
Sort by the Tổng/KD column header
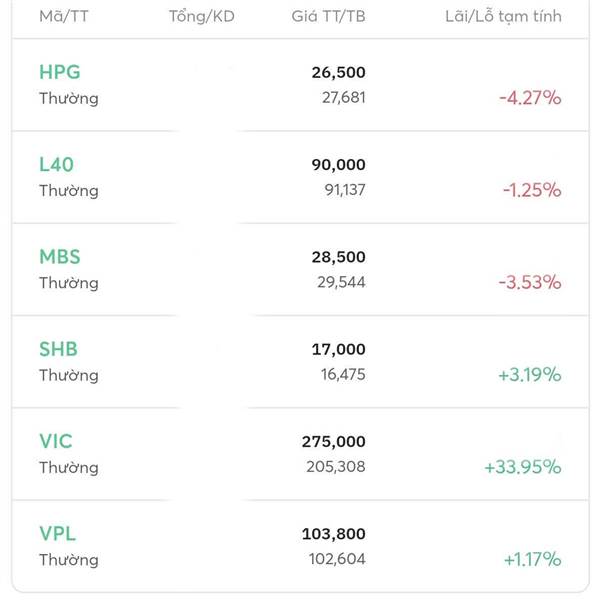(201, 16)
